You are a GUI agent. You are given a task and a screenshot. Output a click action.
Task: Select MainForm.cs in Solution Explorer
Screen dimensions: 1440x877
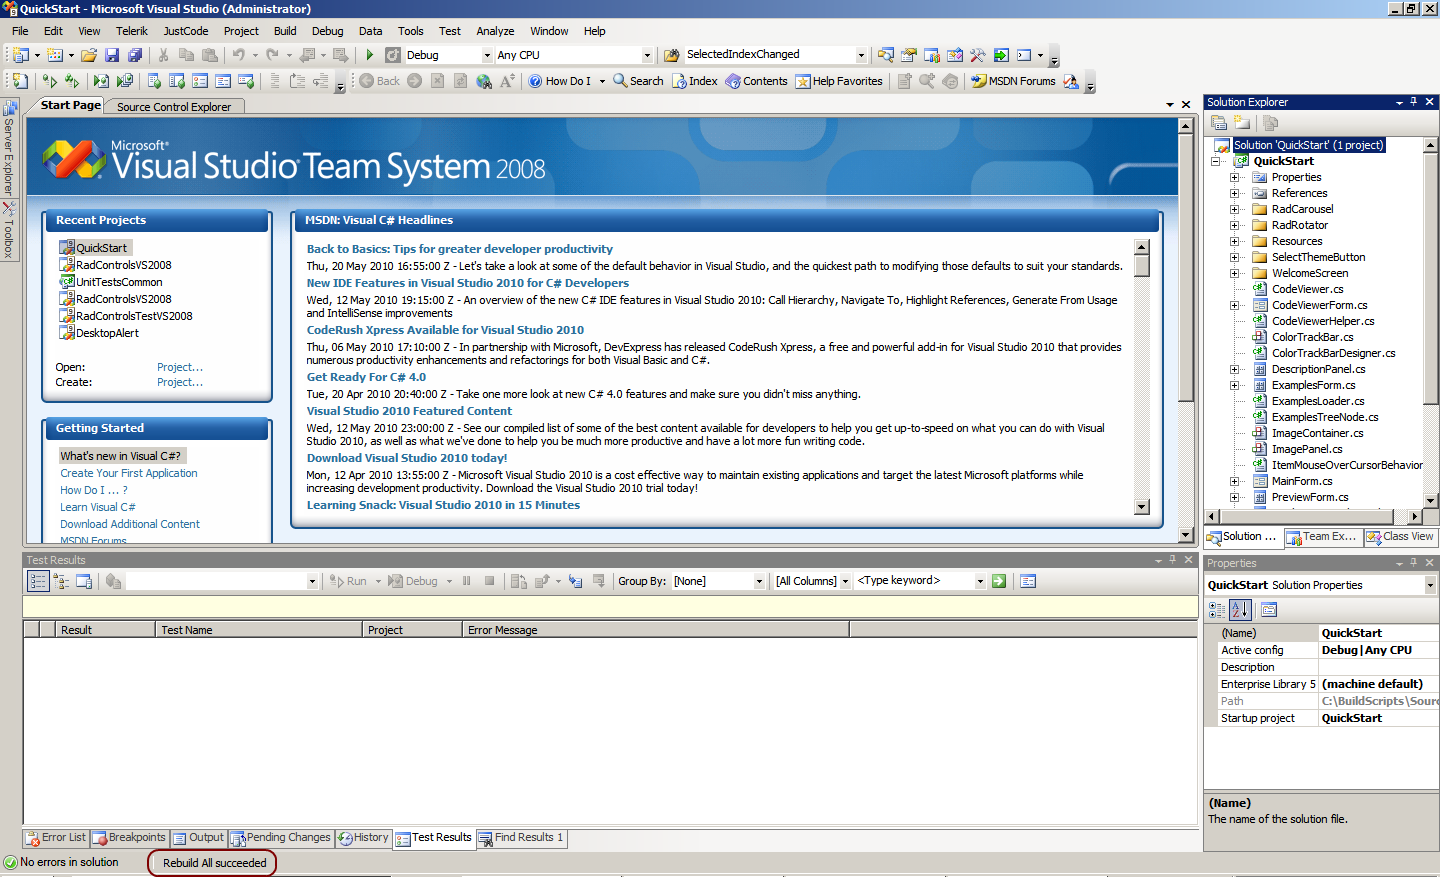pyautogui.click(x=1301, y=481)
